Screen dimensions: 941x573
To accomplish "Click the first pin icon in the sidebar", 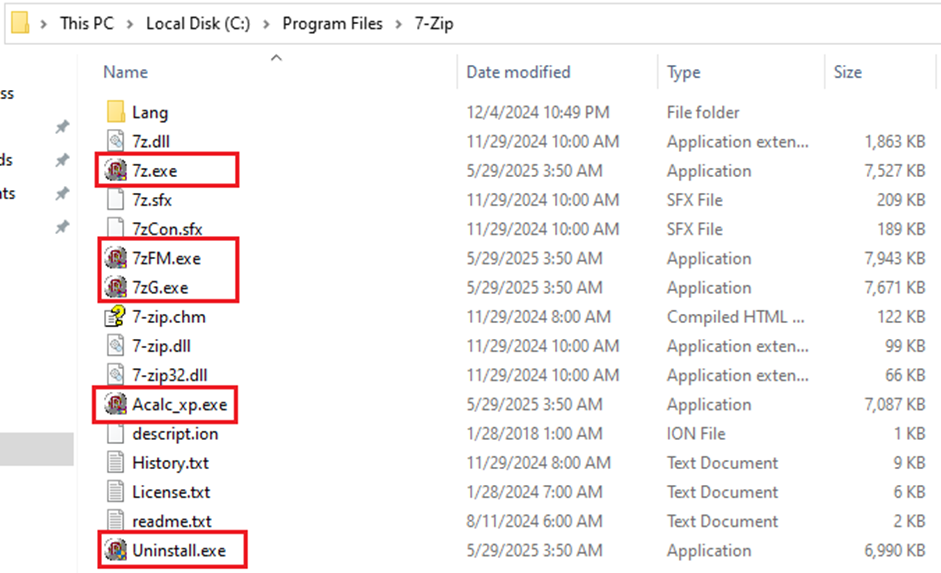I will tap(62, 127).
